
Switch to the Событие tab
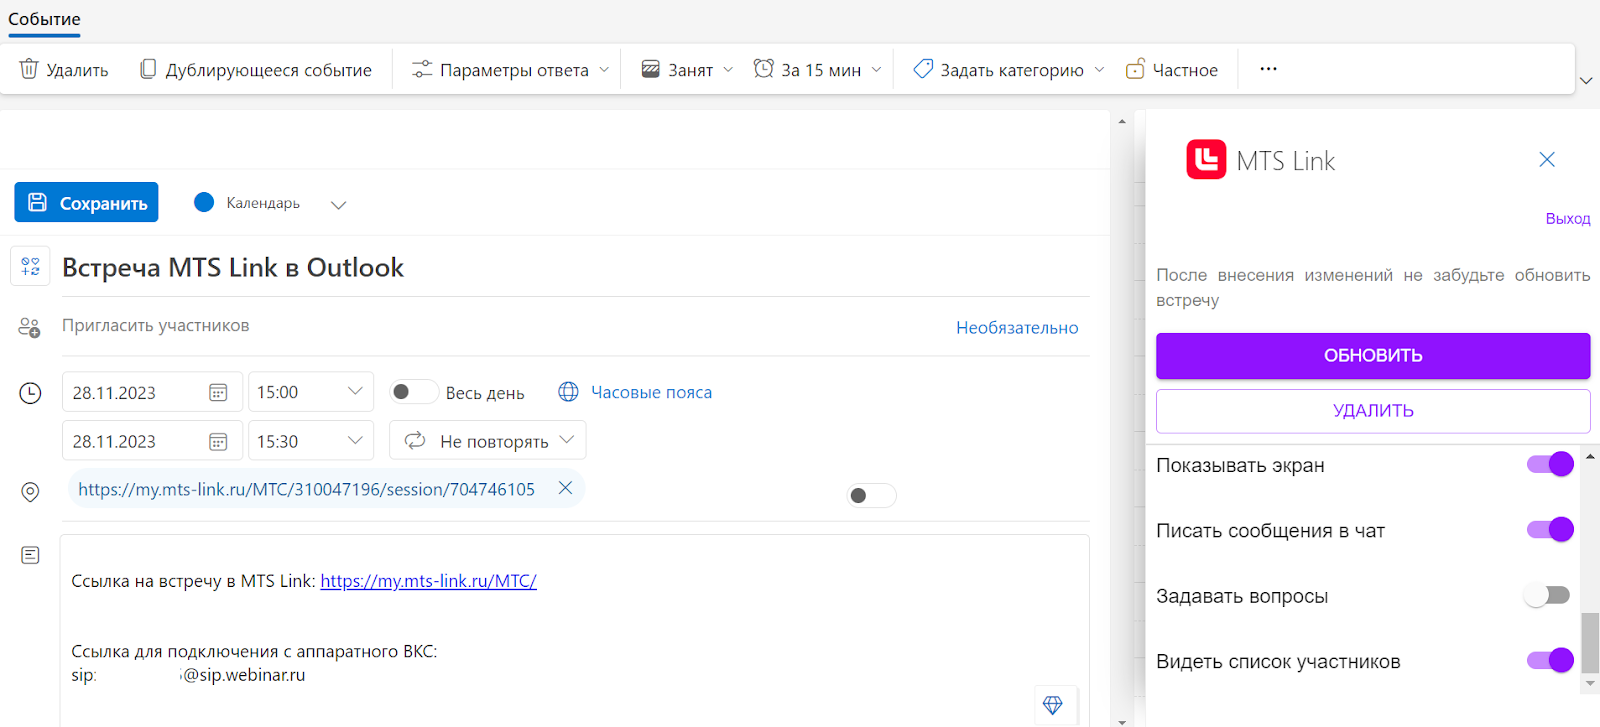click(x=44, y=19)
